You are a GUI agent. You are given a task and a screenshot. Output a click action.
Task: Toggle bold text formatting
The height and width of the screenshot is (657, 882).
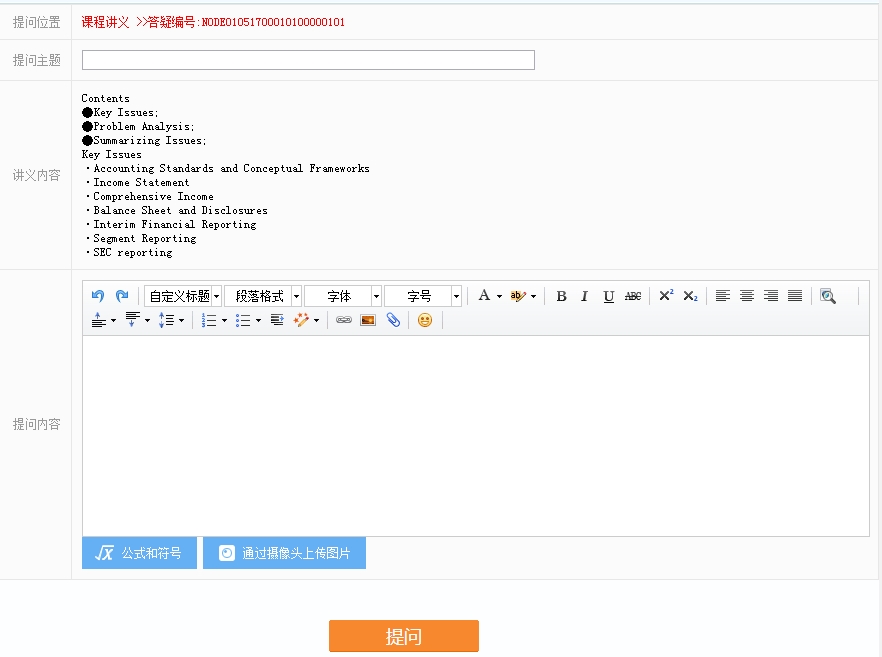click(x=561, y=296)
